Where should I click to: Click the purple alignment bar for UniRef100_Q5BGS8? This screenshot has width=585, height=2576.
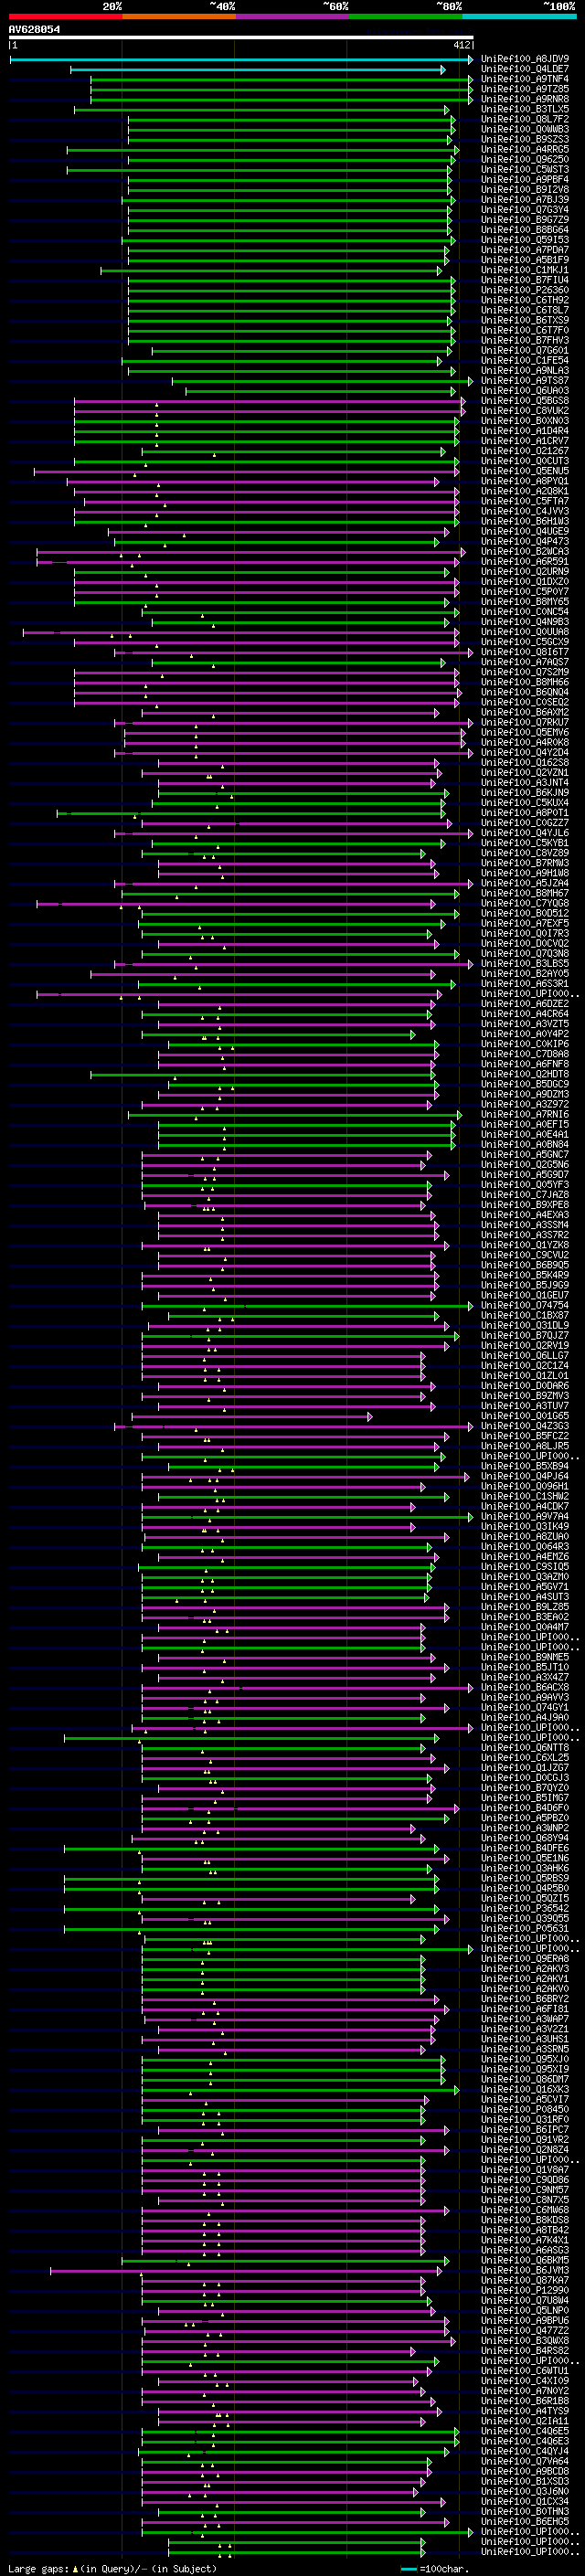(x=269, y=402)
